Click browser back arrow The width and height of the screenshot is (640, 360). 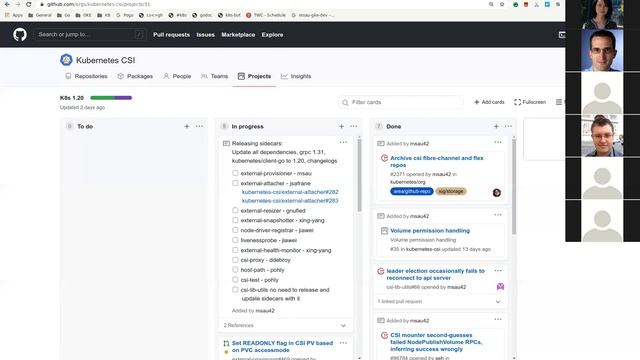click(x=7, y=4)
